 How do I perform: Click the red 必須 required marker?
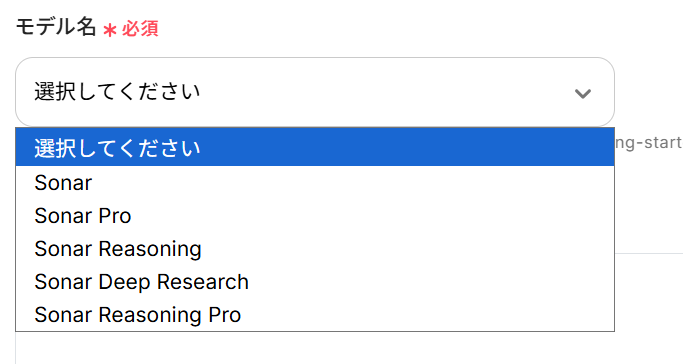point(140,29)
